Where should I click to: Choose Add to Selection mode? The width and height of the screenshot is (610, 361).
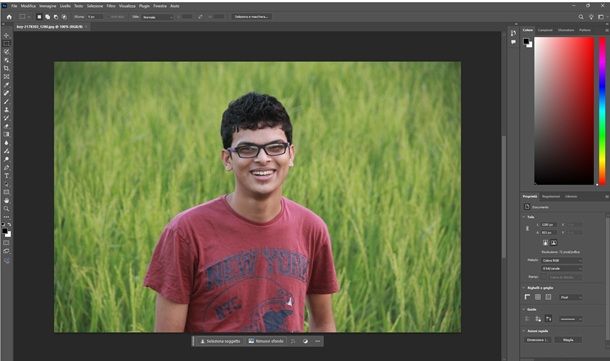coord(47,17)
